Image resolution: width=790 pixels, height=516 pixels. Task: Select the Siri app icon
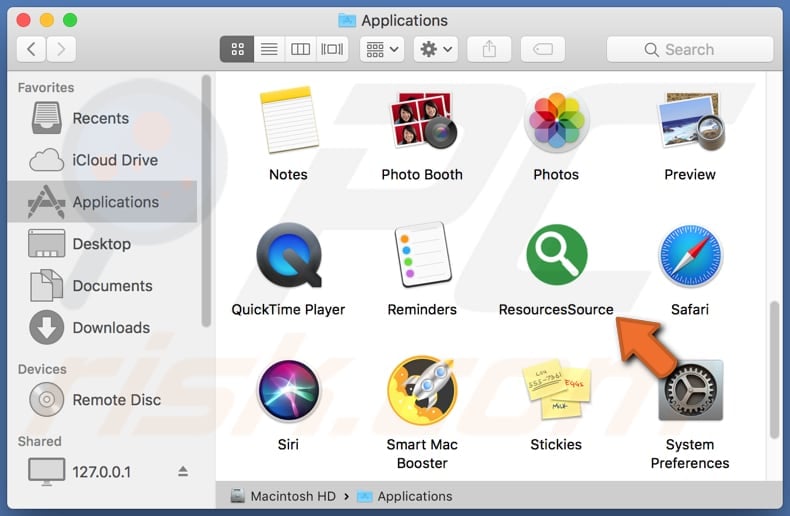coord(289,390)
